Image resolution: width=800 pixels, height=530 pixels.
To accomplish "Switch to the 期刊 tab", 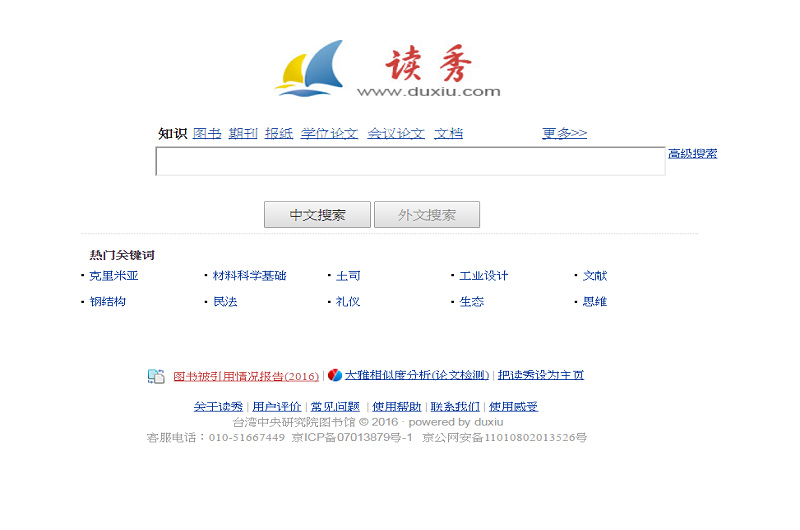I will coord(243,134).
